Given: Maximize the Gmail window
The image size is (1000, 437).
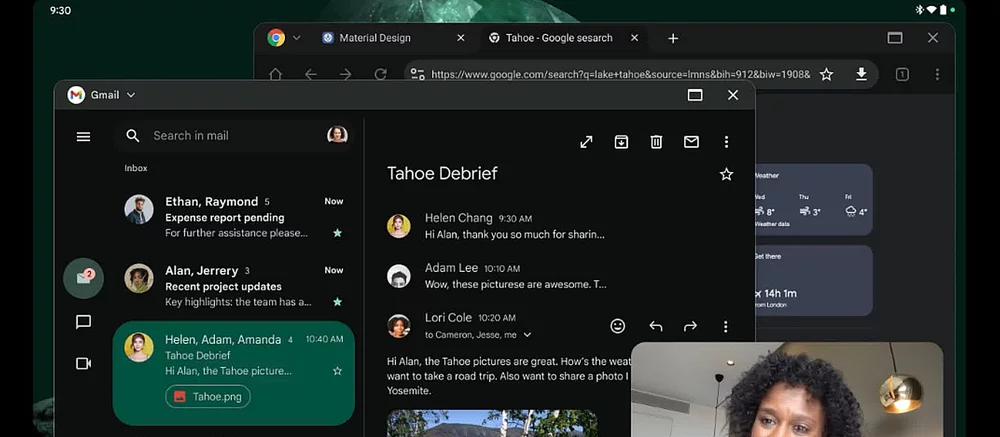Looking at the screenshot, I should pos(695,95).
